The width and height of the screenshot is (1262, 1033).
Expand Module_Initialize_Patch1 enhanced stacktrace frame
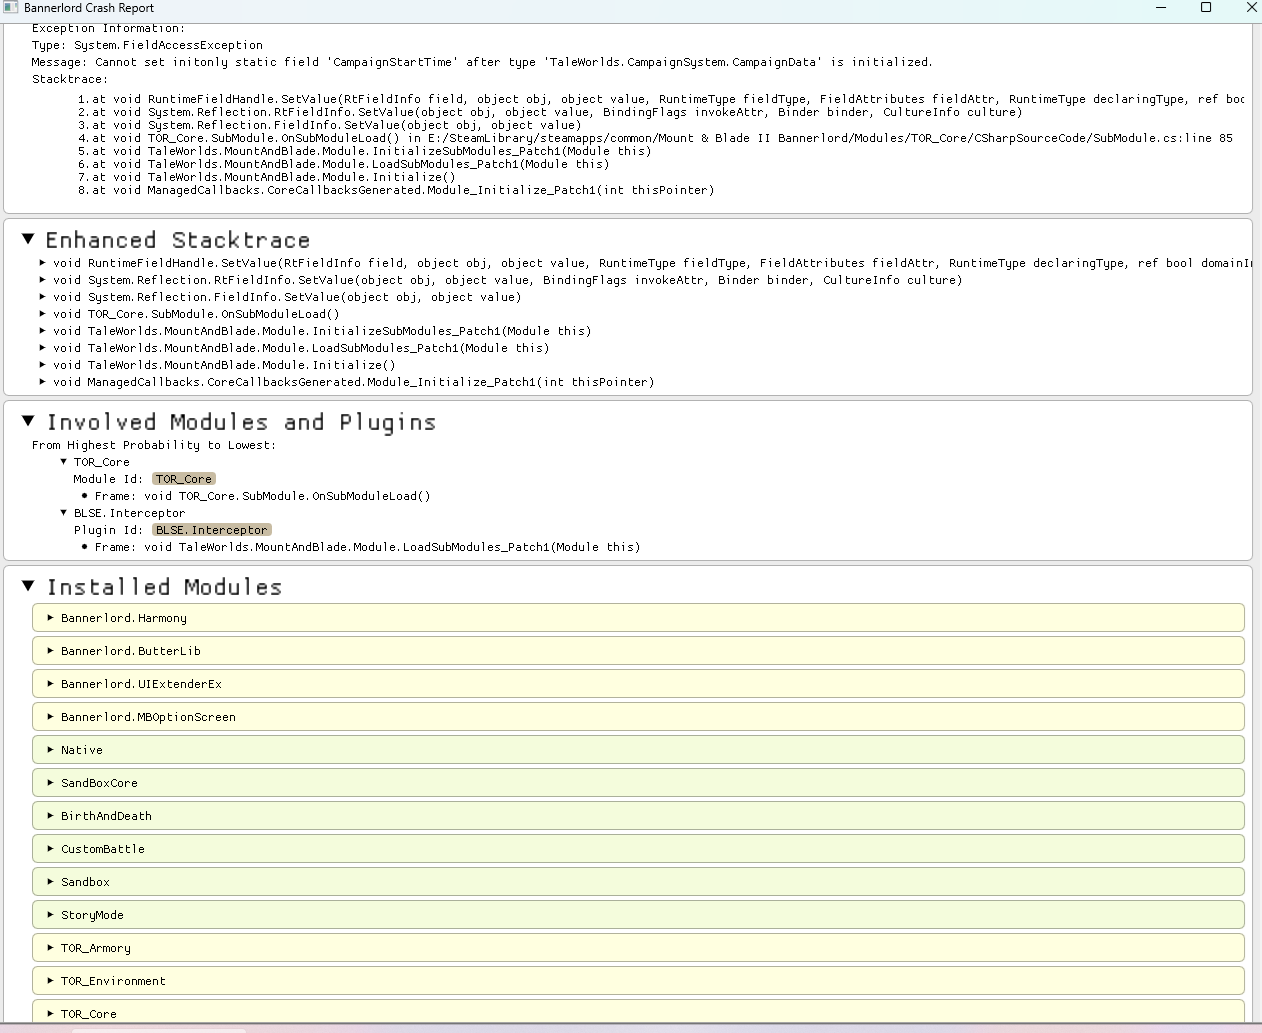point(43,382)
